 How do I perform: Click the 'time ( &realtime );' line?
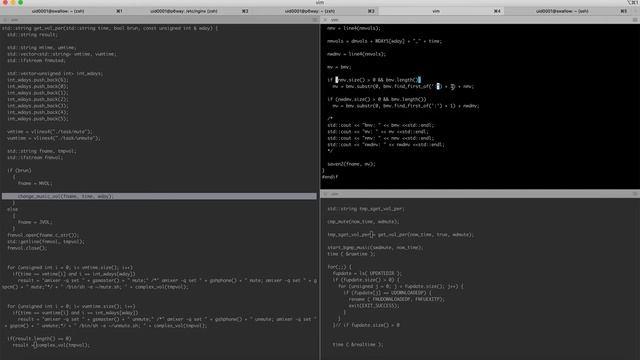[358, 344]
